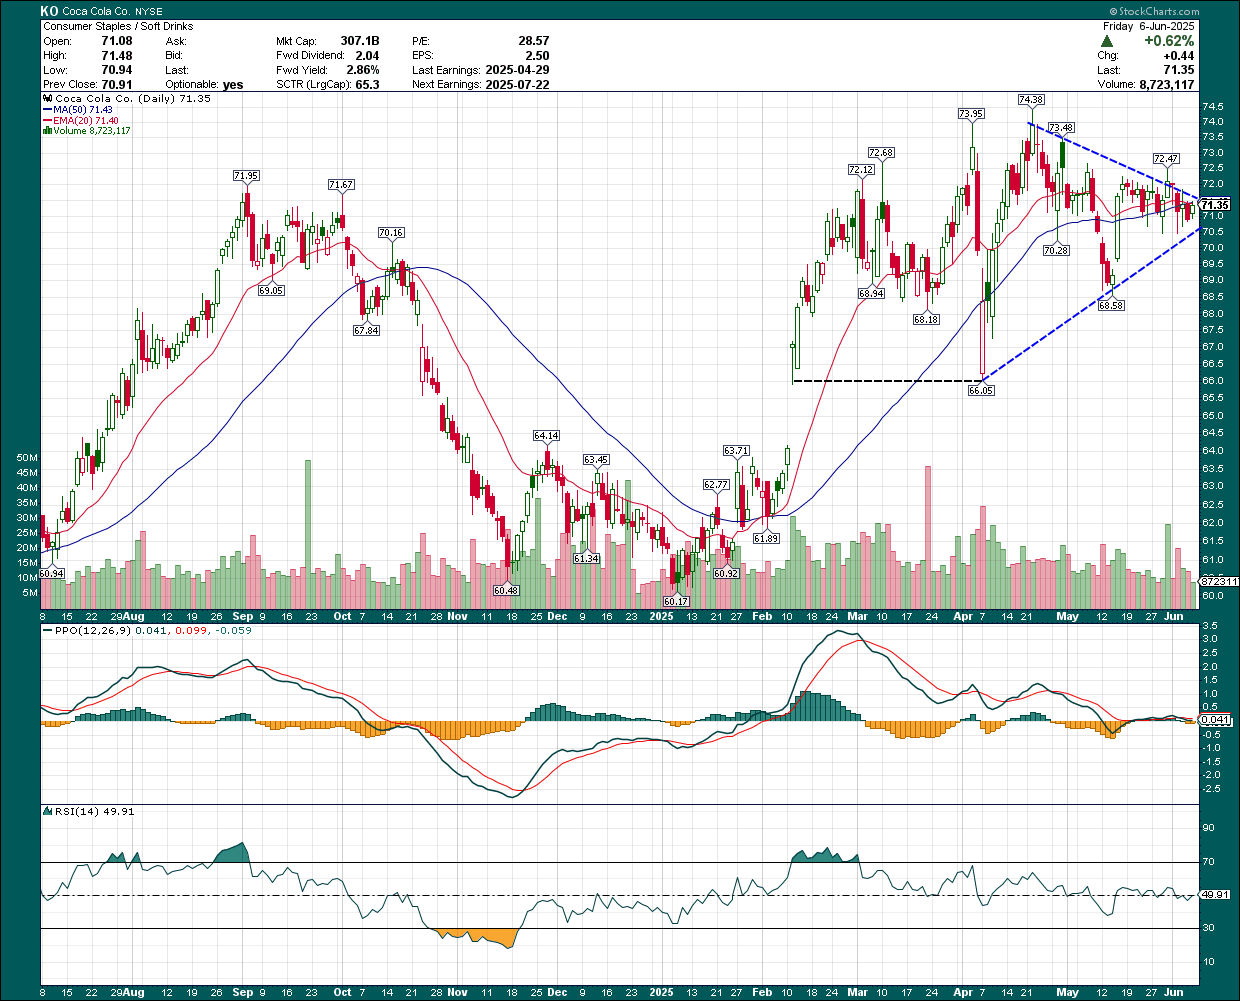Select the KO ticker symbol
This screenshot has height=1001, width=1240.
[49, 10]
